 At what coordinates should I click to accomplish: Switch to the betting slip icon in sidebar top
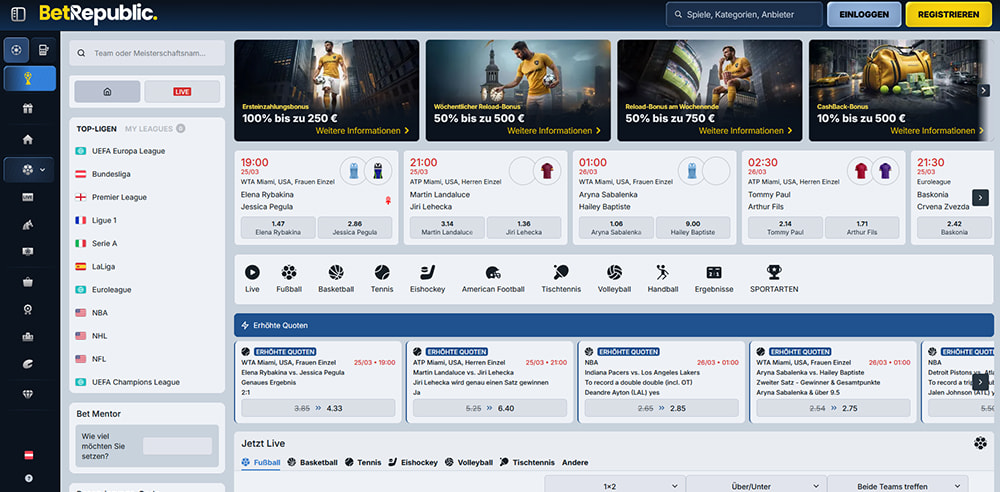(44, 49)
